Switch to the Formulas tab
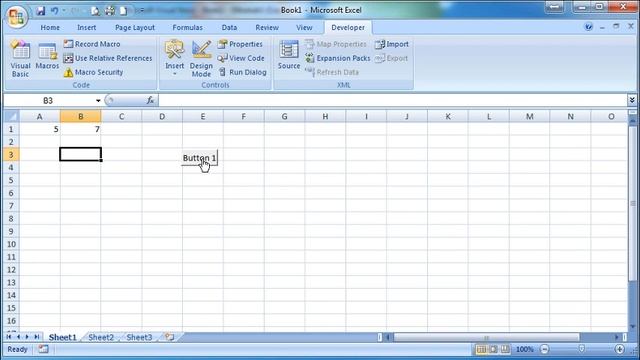This screenshot has height=360, width=640. (x=187, y=27)
